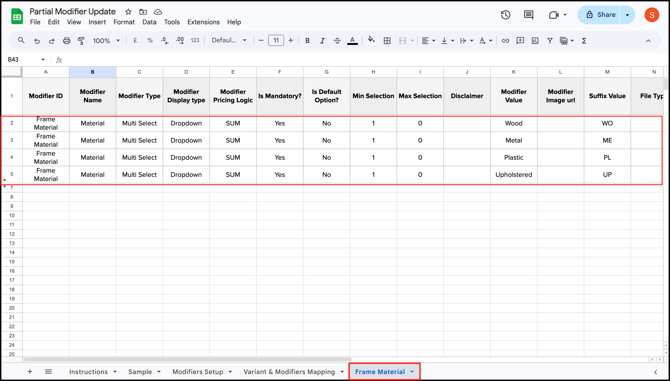View cloud save status
The height and width of the screenshot is (381, 670).
158,12
